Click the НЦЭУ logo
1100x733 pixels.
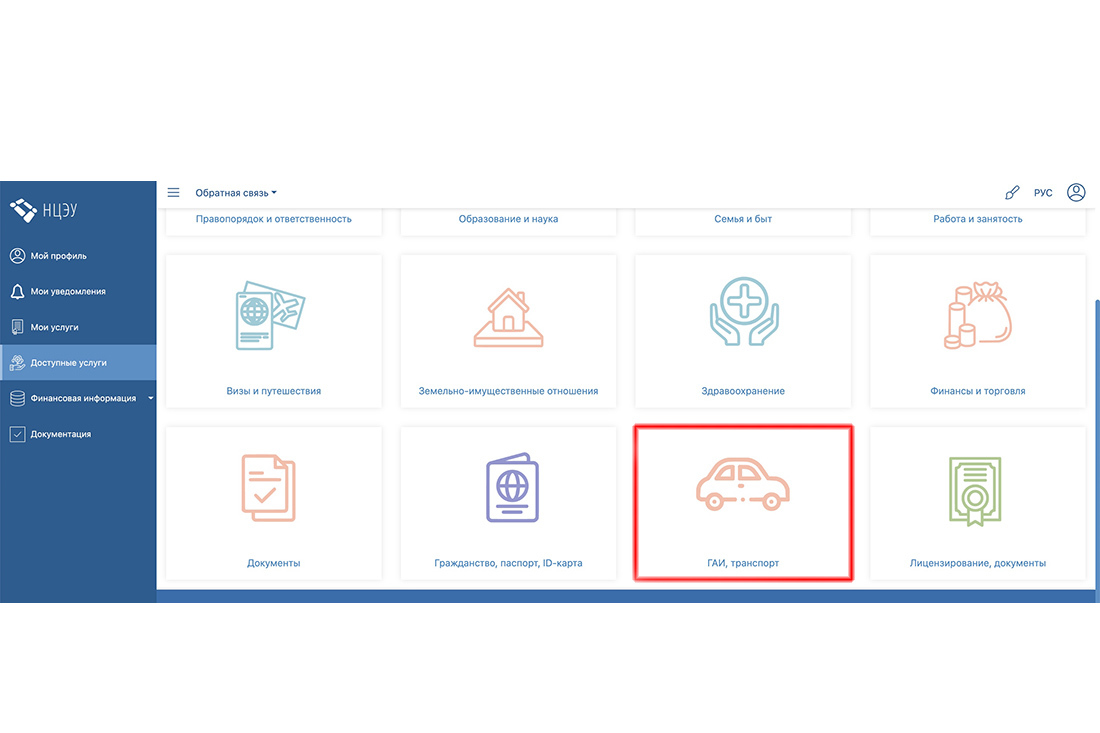[x=43, y=210]
